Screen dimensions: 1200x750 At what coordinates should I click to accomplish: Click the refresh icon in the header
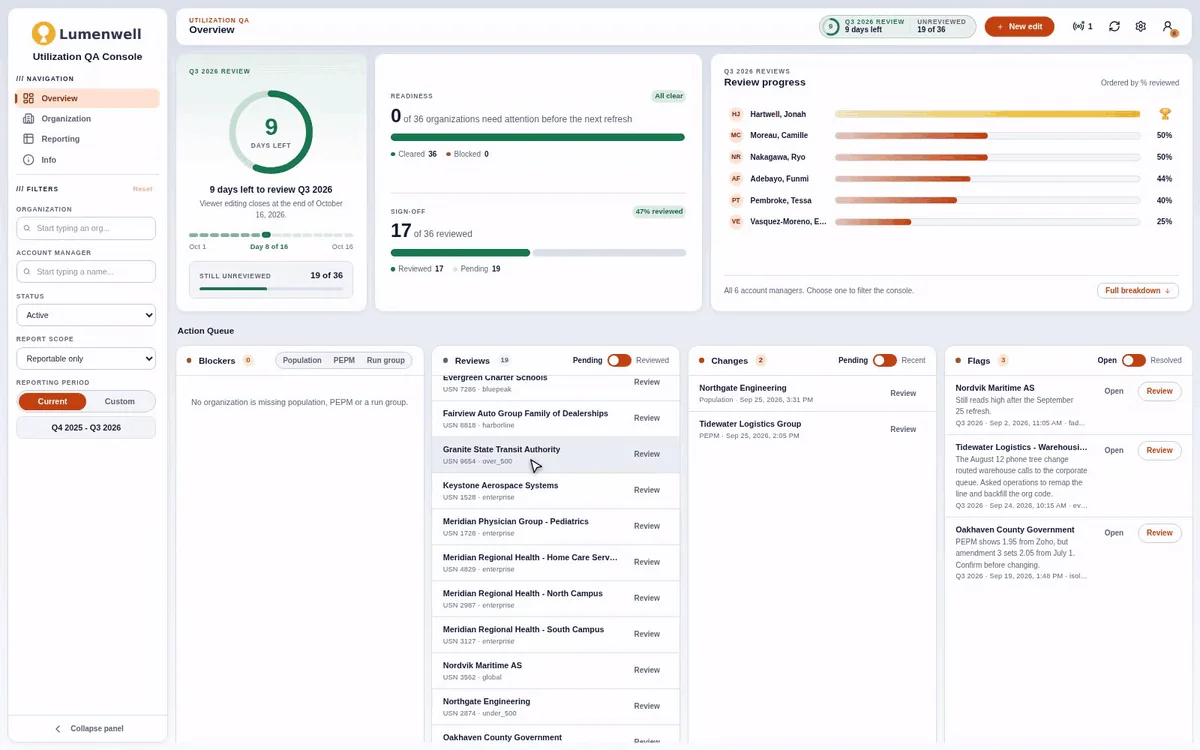pyautogui.click(x=1114, y=27)
